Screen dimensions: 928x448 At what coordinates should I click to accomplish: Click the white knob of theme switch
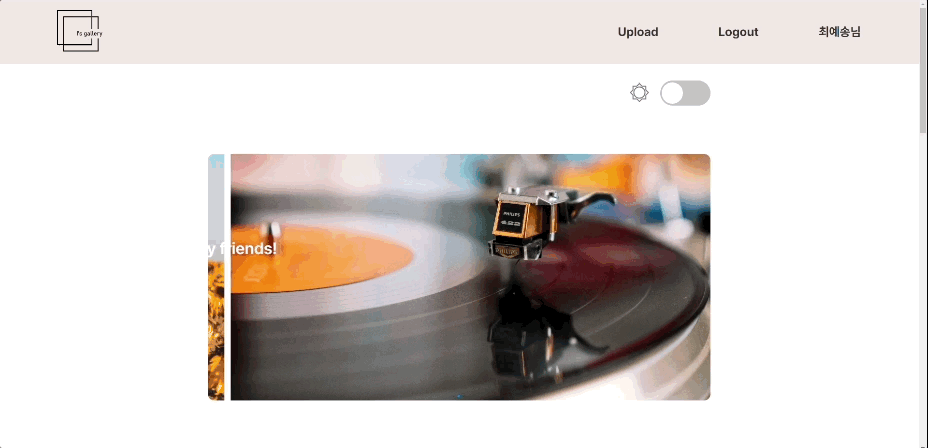[672, 93]
